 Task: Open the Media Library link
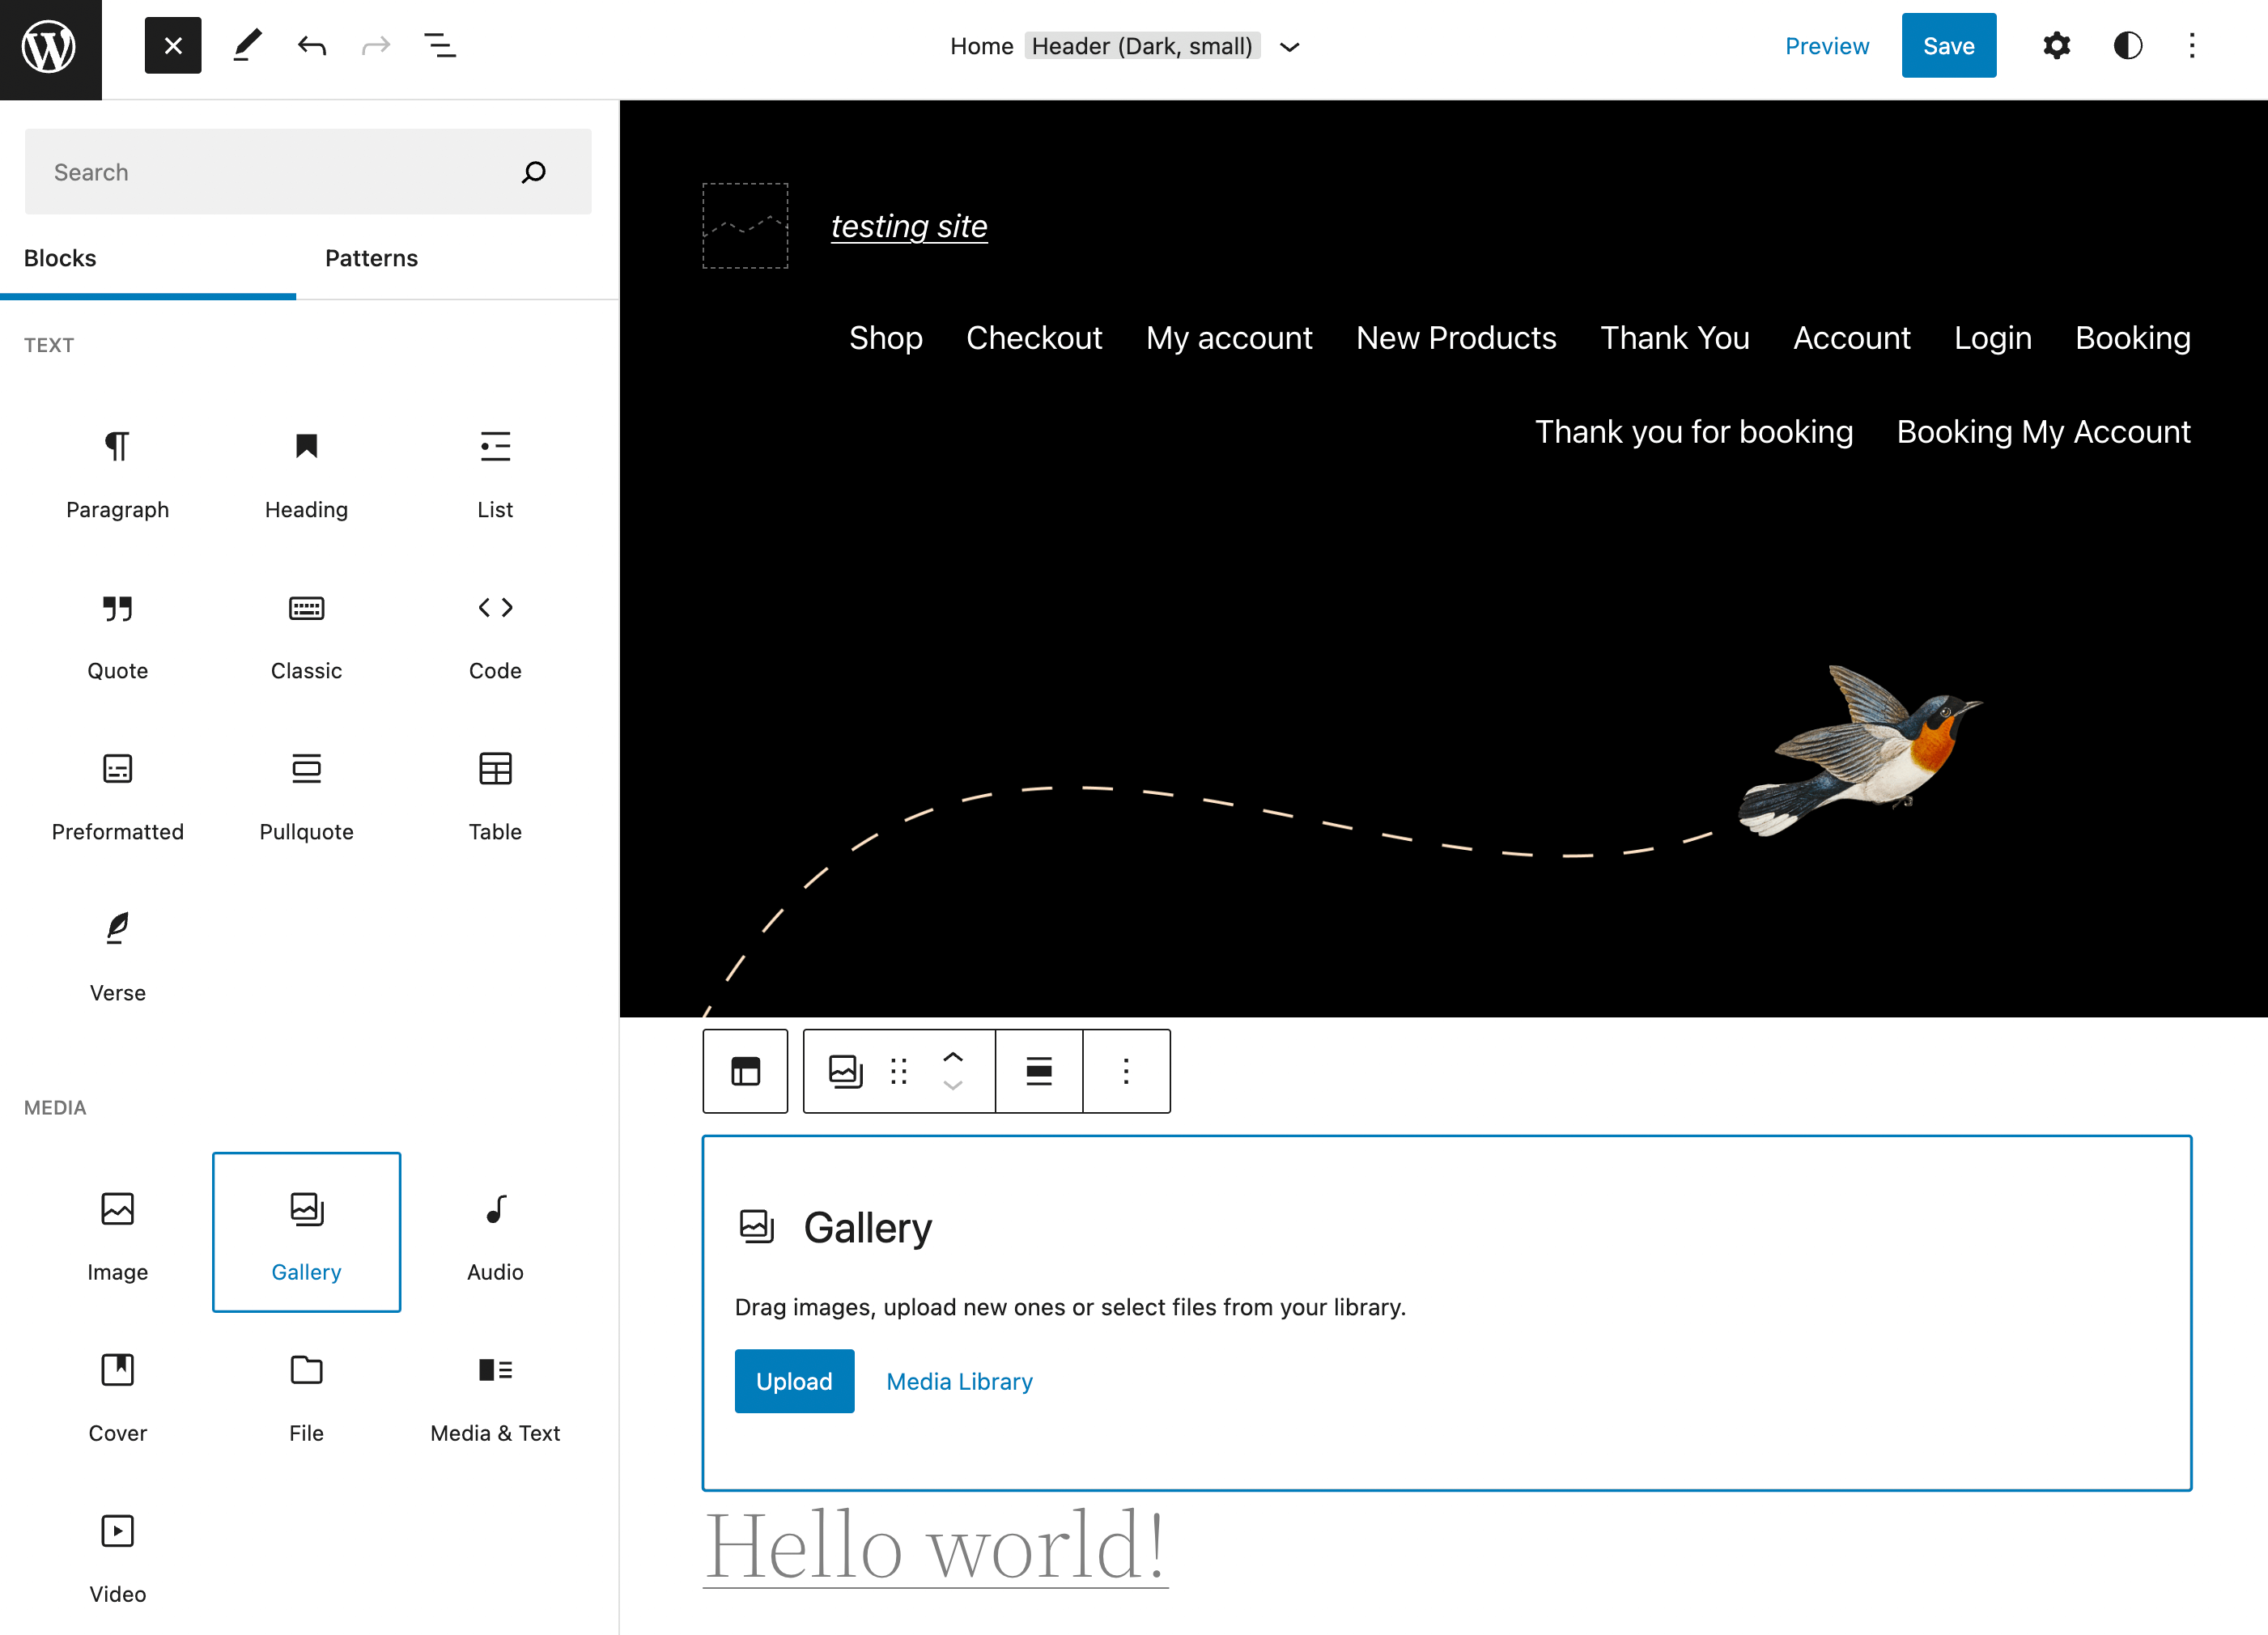[x=959, y=1381]
